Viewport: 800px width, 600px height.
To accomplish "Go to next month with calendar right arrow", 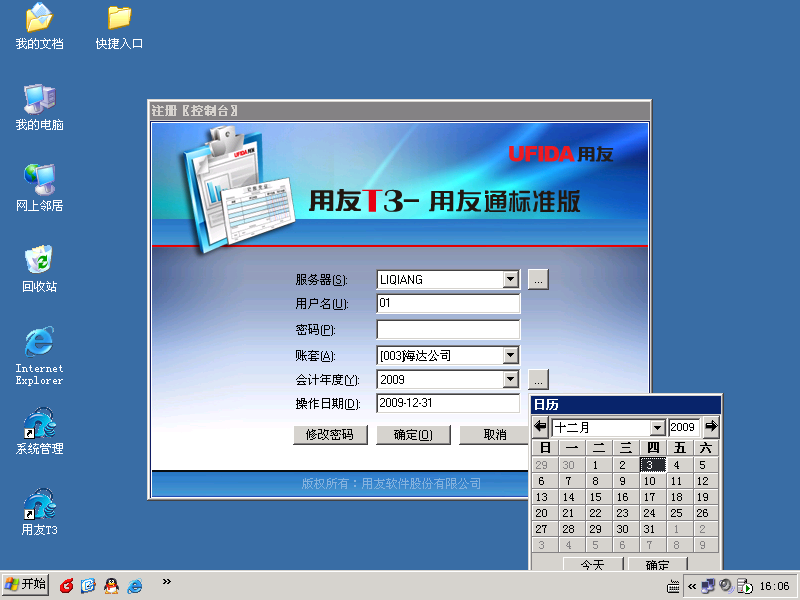I will click(x=711, y=427).
